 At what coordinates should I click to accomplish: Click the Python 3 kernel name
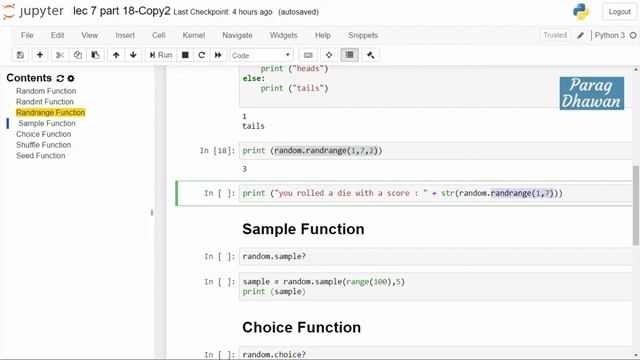[609, 36]
